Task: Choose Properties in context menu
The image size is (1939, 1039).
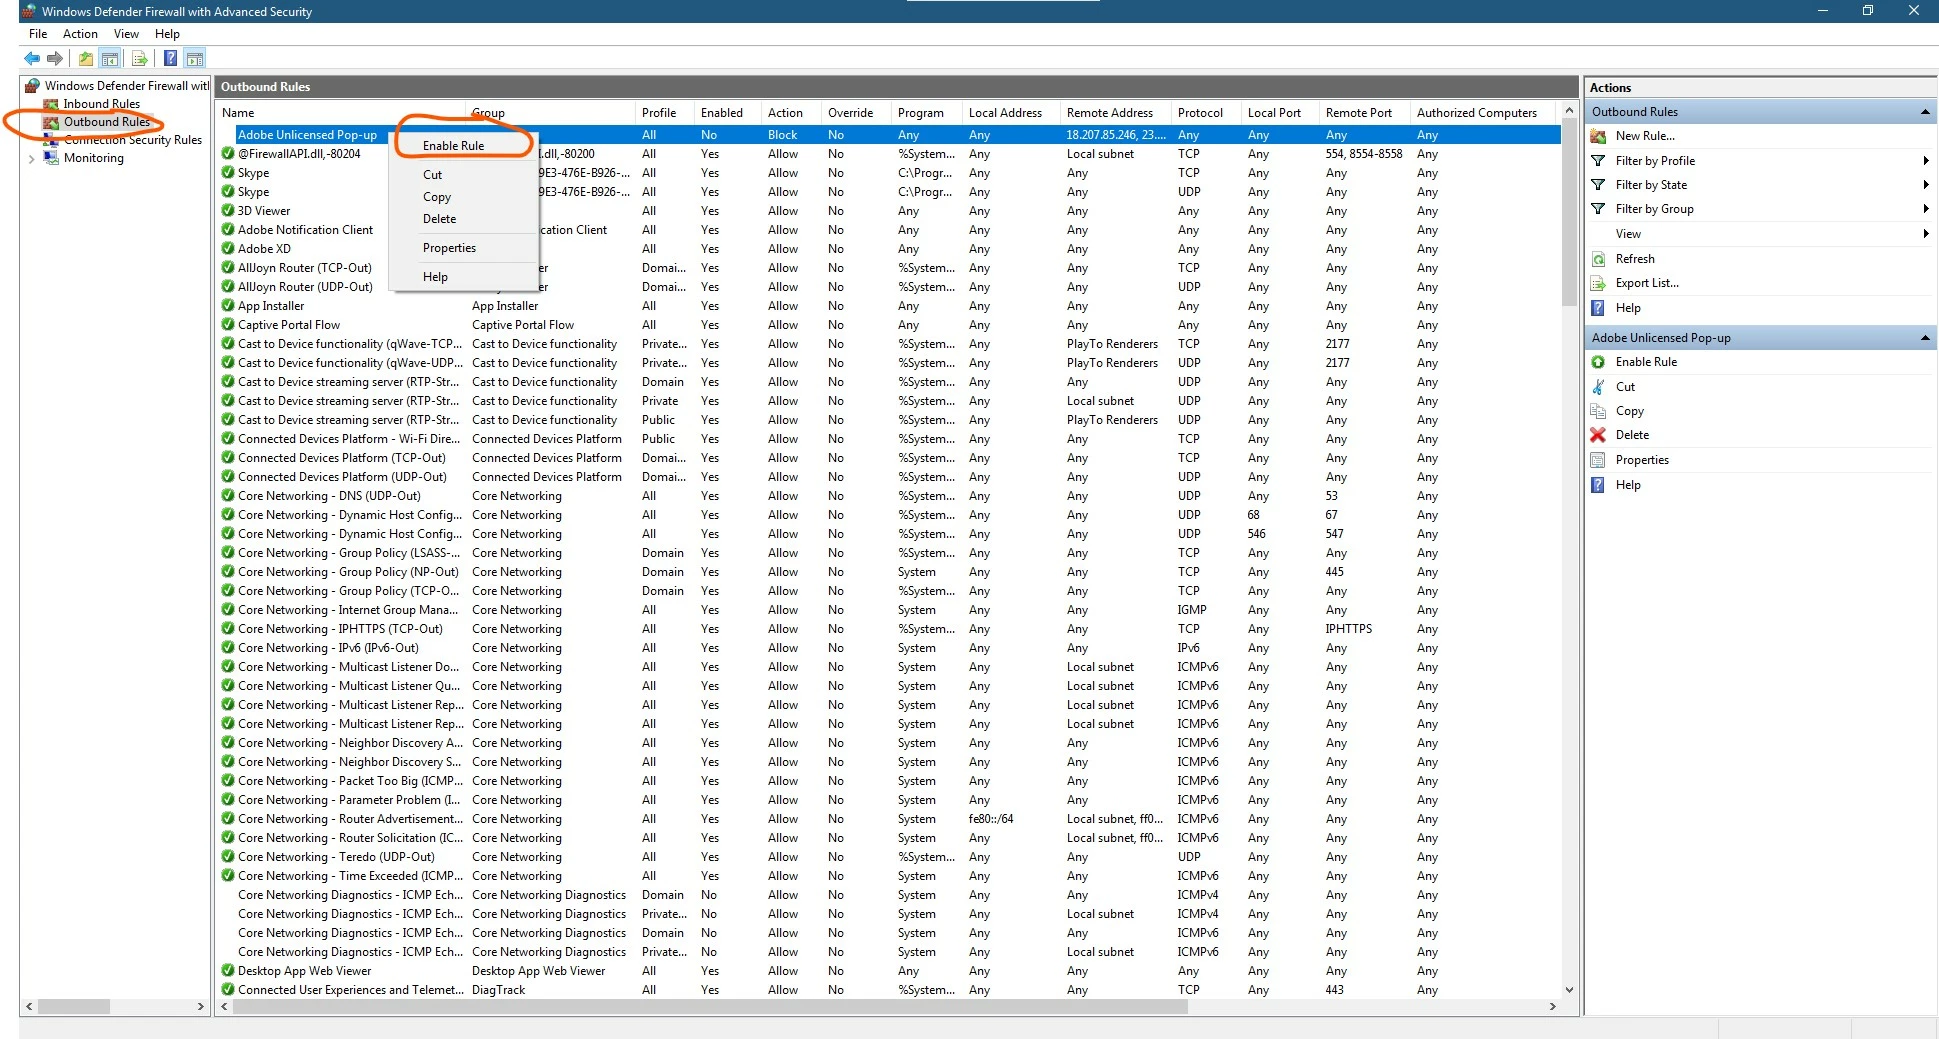Action: tap(463, 248)
